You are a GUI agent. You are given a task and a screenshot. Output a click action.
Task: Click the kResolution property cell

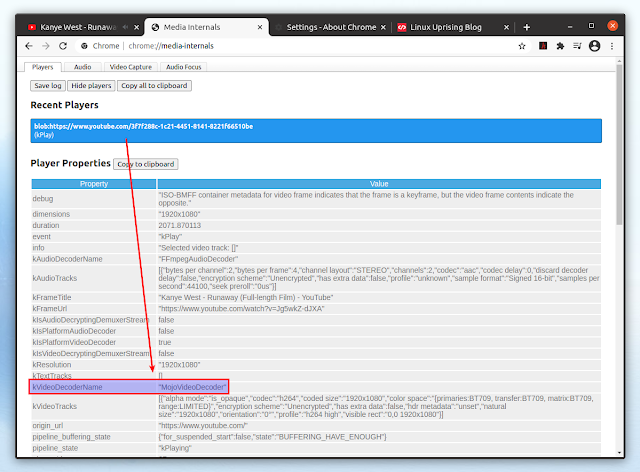coord(94,365)
